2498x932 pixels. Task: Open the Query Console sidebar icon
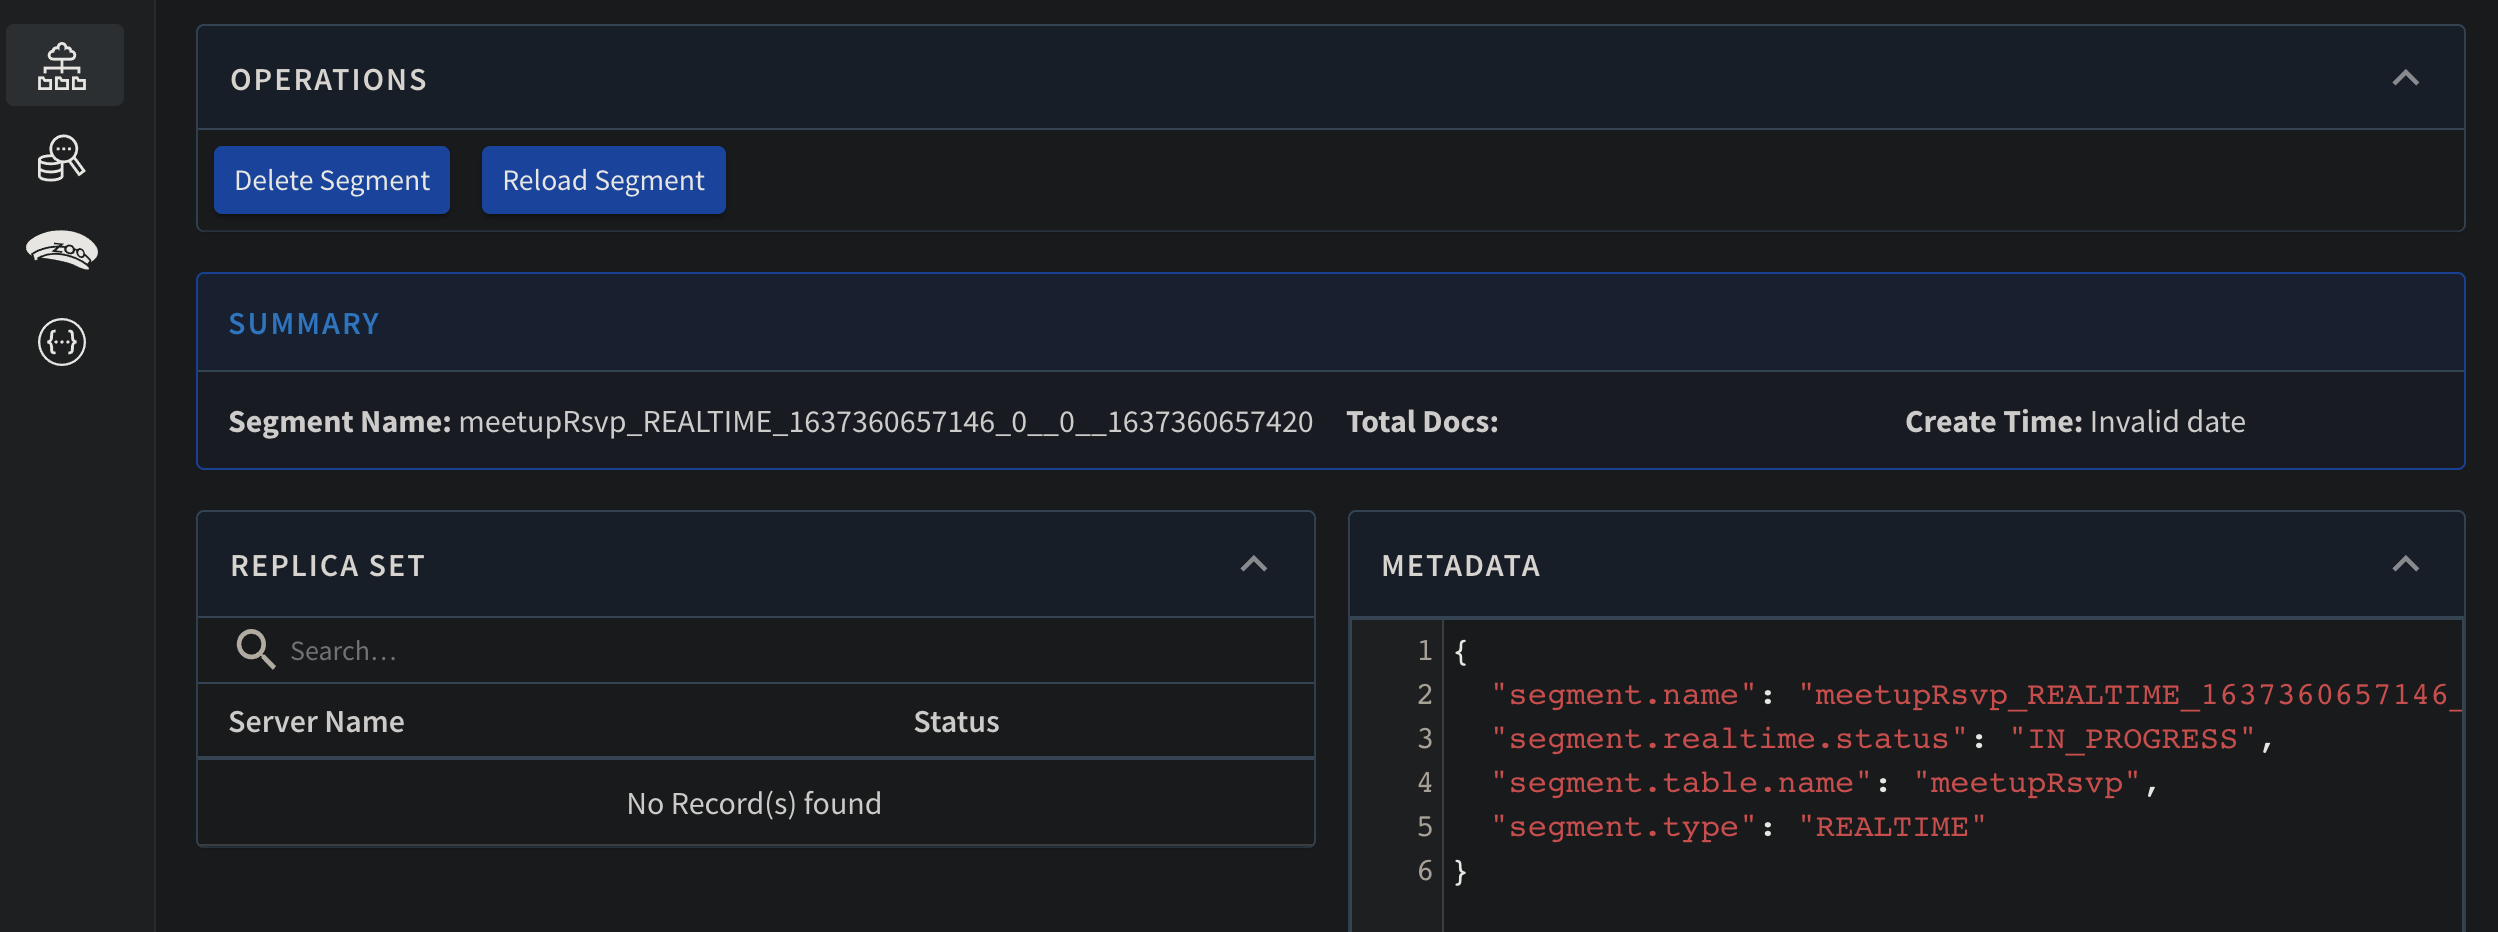coord(62,158)
